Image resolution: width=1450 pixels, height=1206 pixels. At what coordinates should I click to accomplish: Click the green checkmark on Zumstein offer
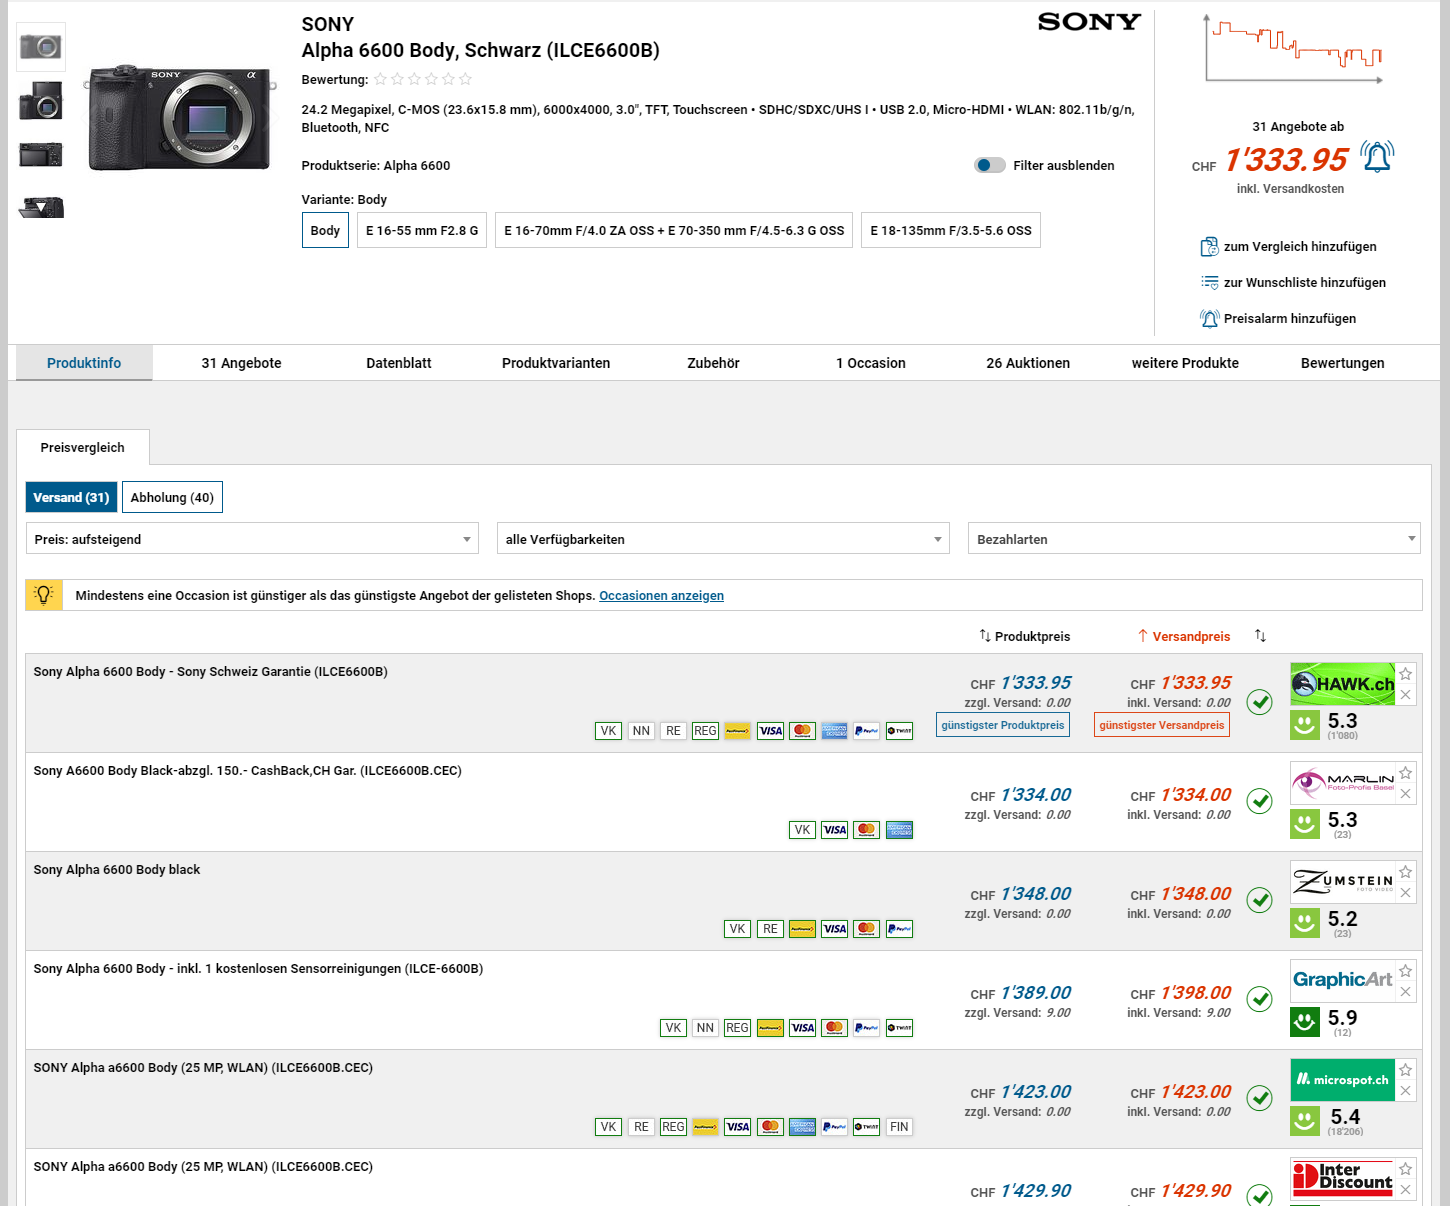pyautogui.click(x=1260, y=900)
